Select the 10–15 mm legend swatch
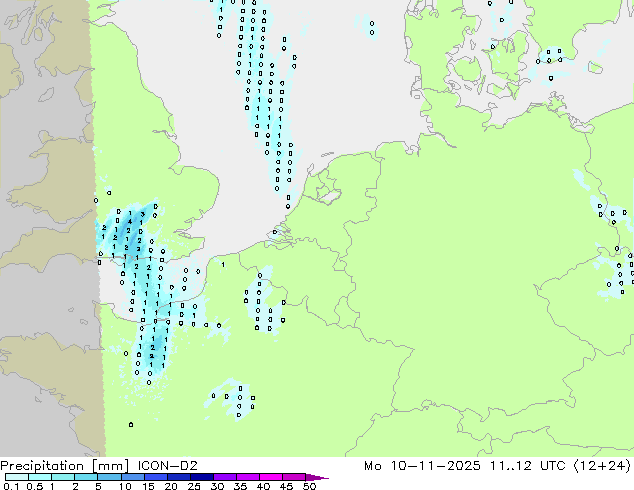The width and height of the screenshot is (634, 490). (132, 477)
